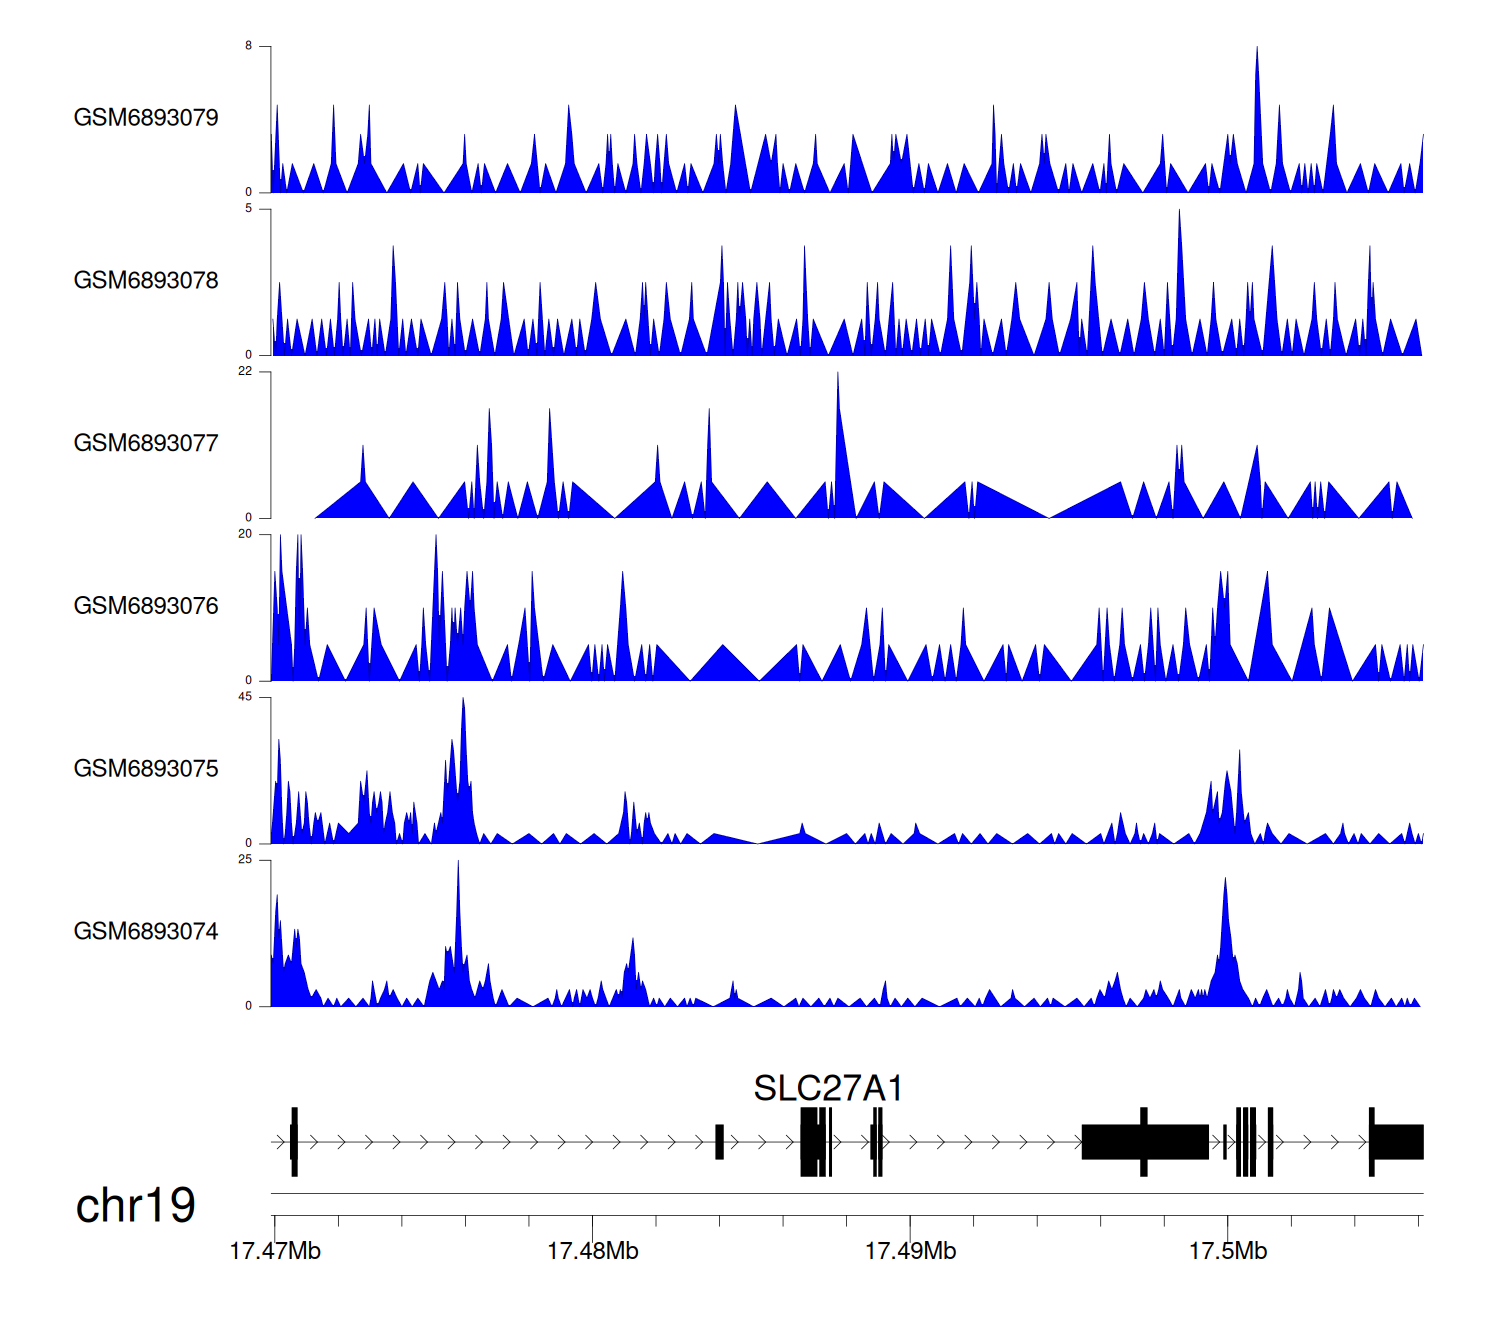This screenshot has width=1500, height=1320.
Task: Click the GSM6893079 track label
Action: (146, 118)
